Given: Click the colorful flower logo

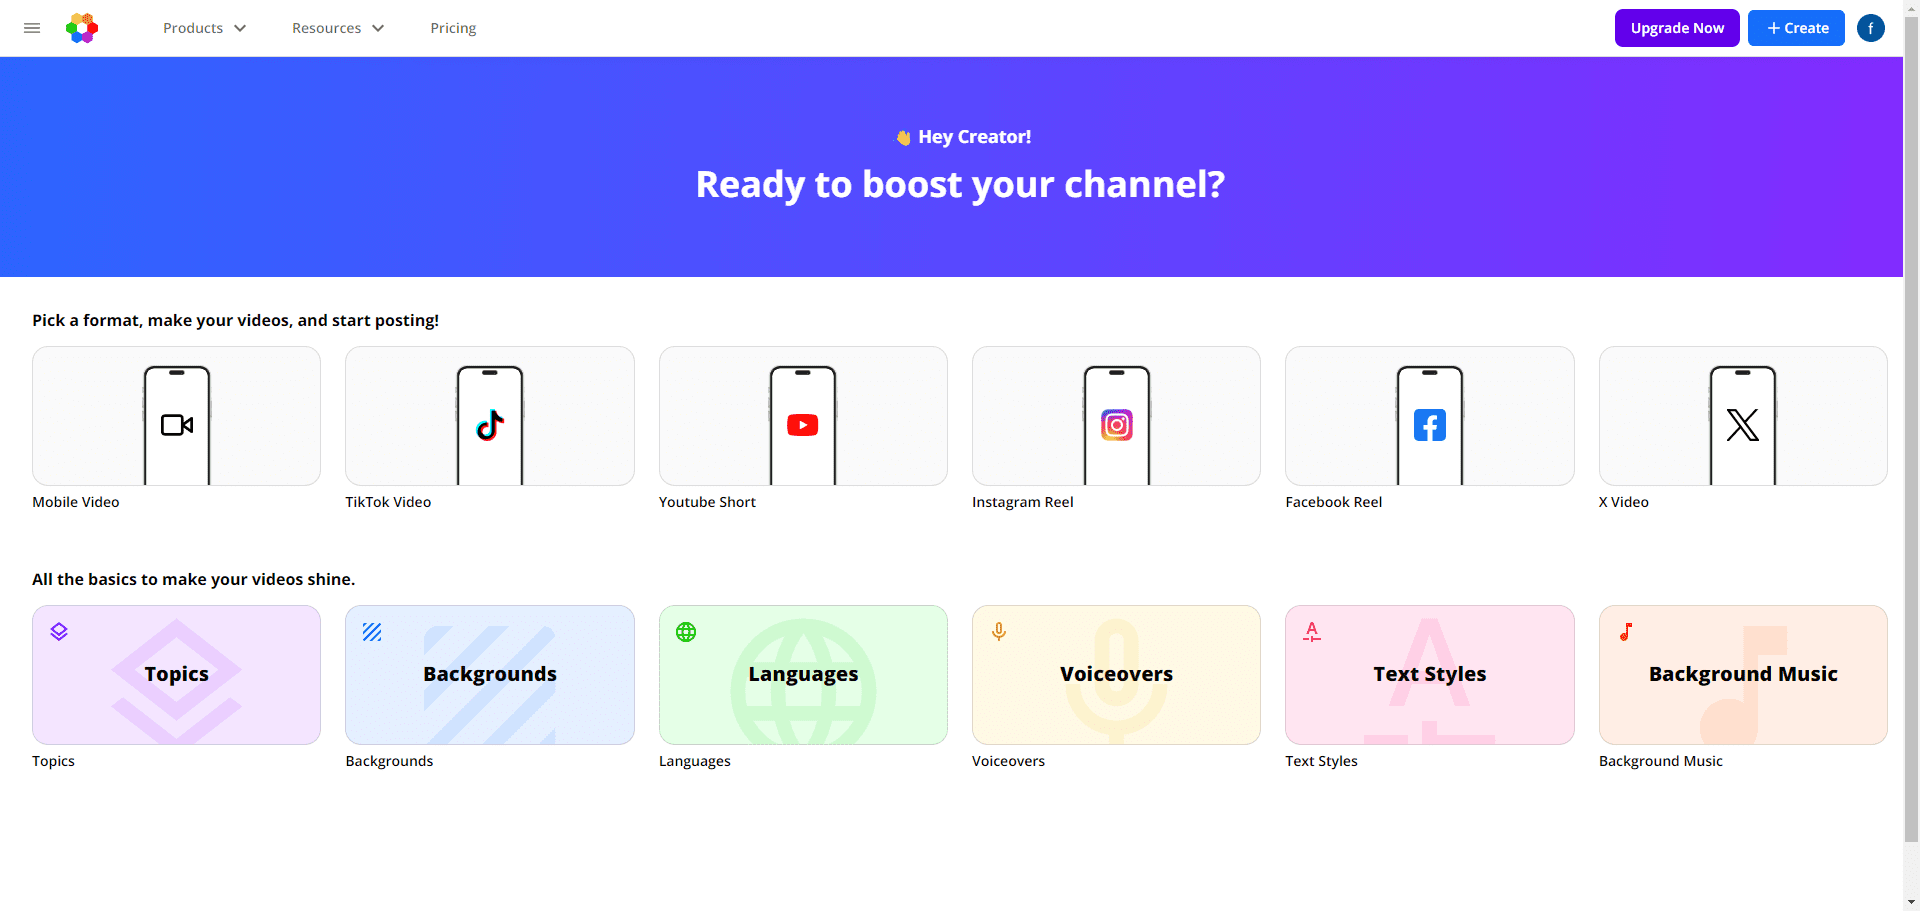Looking at the screenshot, I should pos(82,28).
